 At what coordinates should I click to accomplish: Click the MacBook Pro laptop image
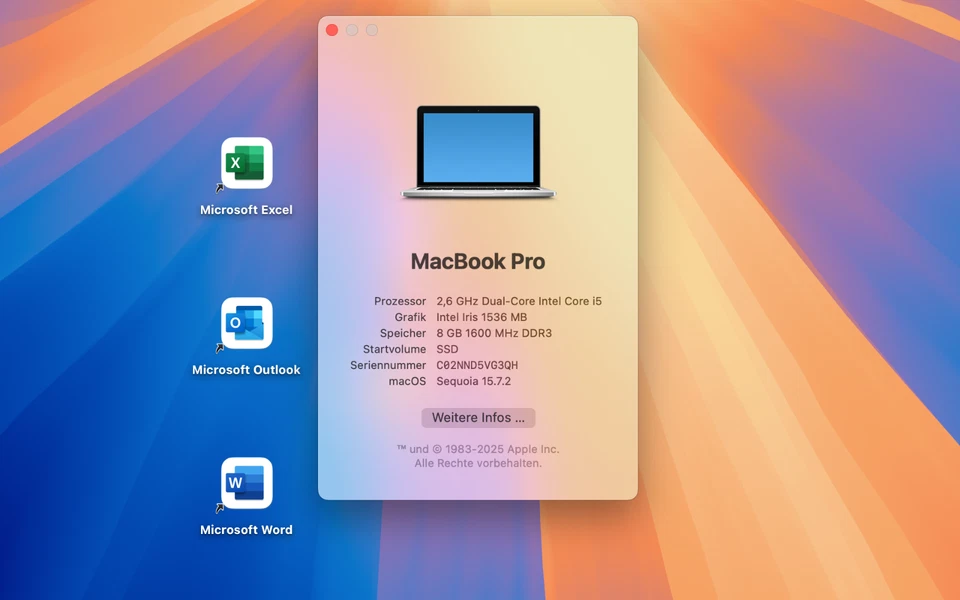coord(478,150)
